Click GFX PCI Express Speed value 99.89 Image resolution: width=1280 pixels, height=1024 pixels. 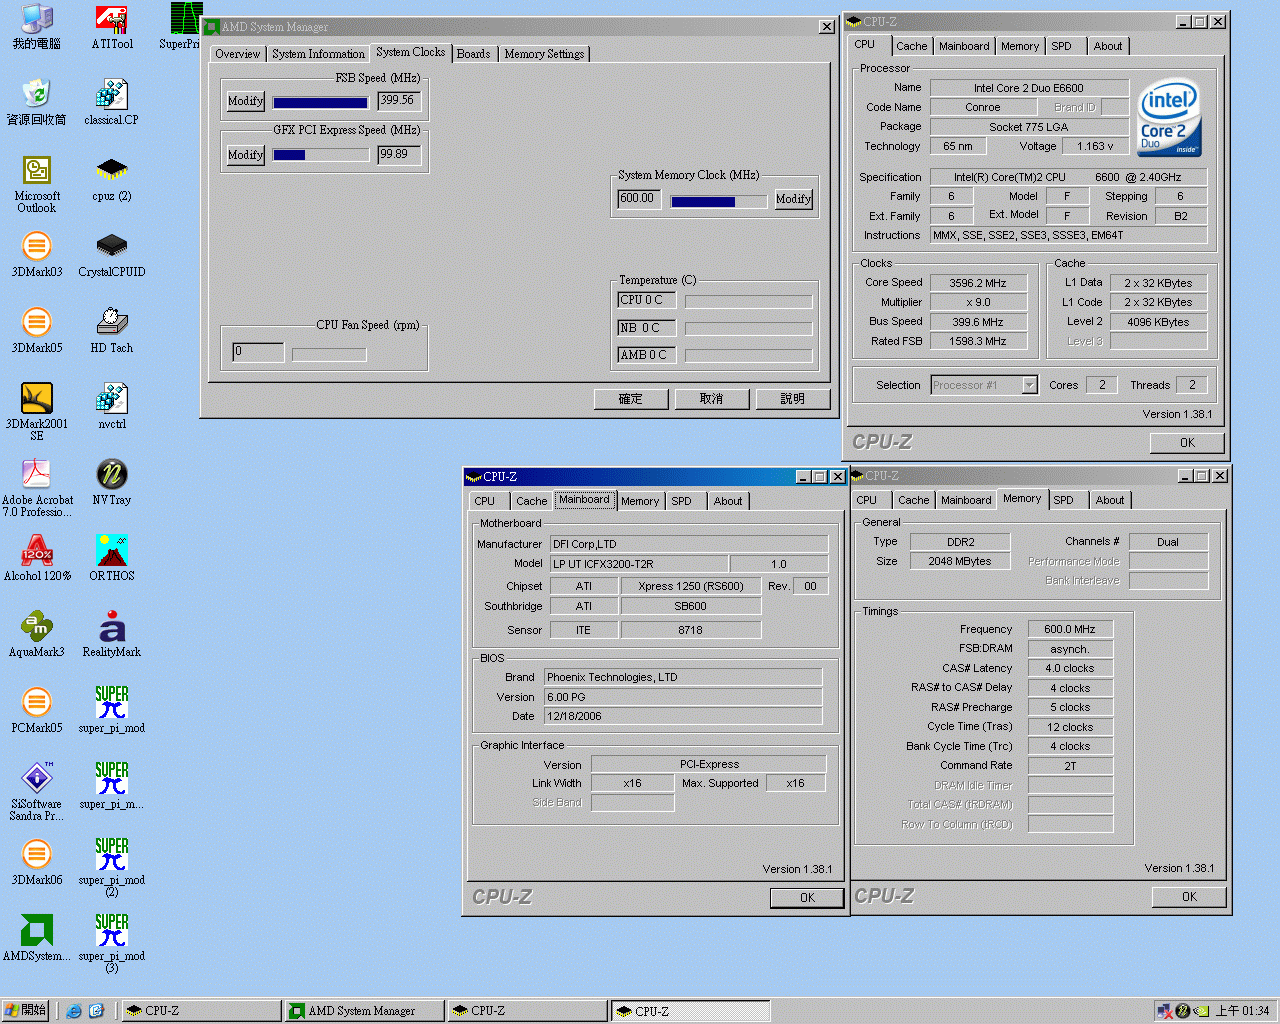[x=399, y=154]
